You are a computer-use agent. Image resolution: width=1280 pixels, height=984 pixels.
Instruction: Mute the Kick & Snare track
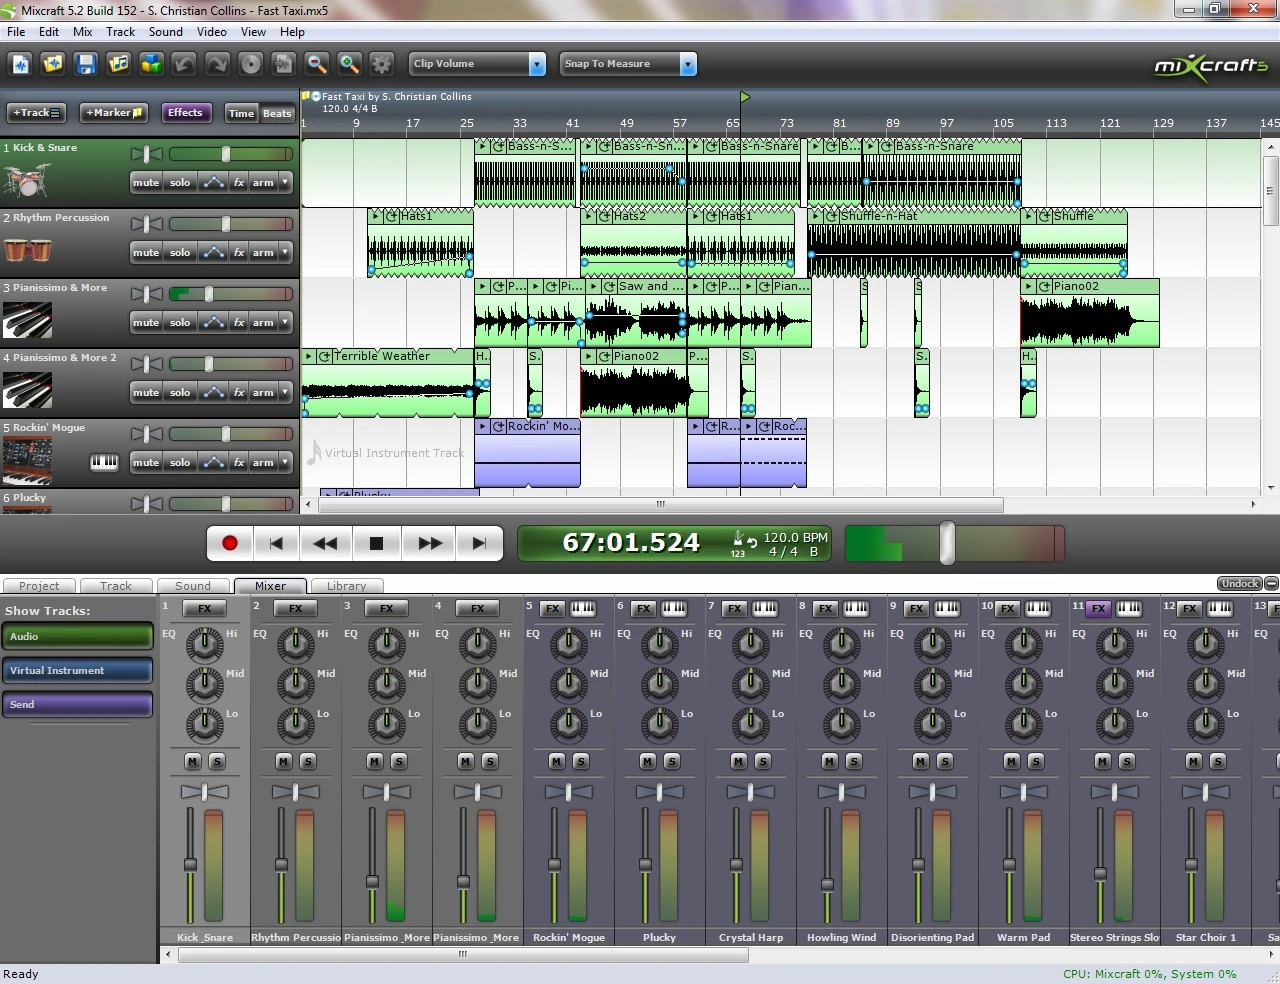146,183
